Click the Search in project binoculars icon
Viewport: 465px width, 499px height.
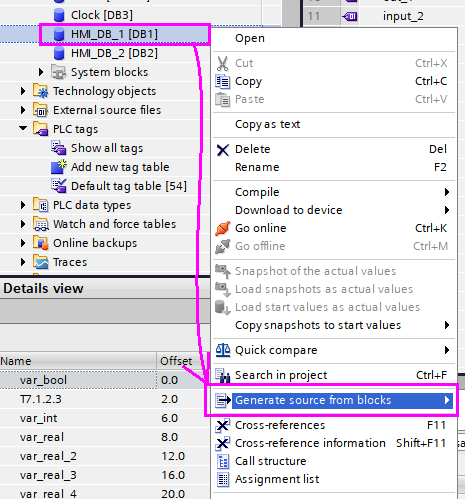point(223,375)
